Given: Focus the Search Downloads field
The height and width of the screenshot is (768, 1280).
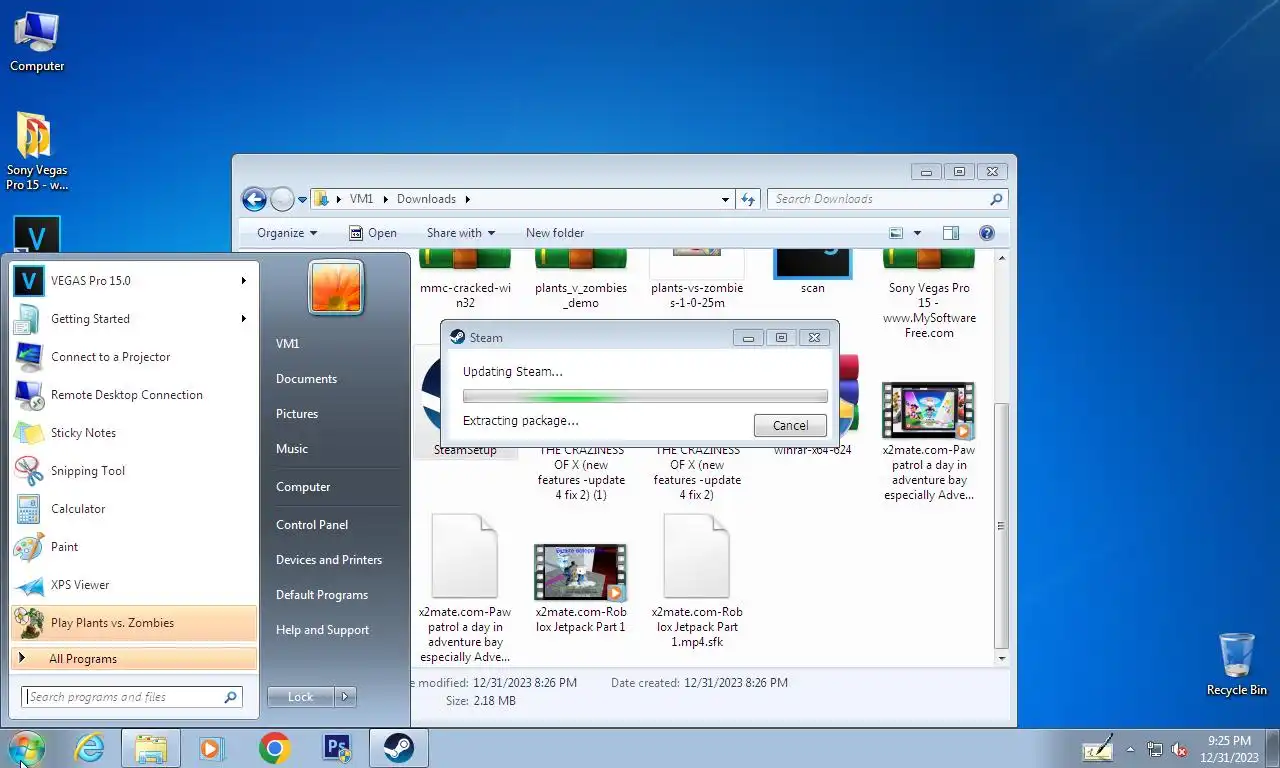Looking at the screenshot, I should [x=888, y=199].
